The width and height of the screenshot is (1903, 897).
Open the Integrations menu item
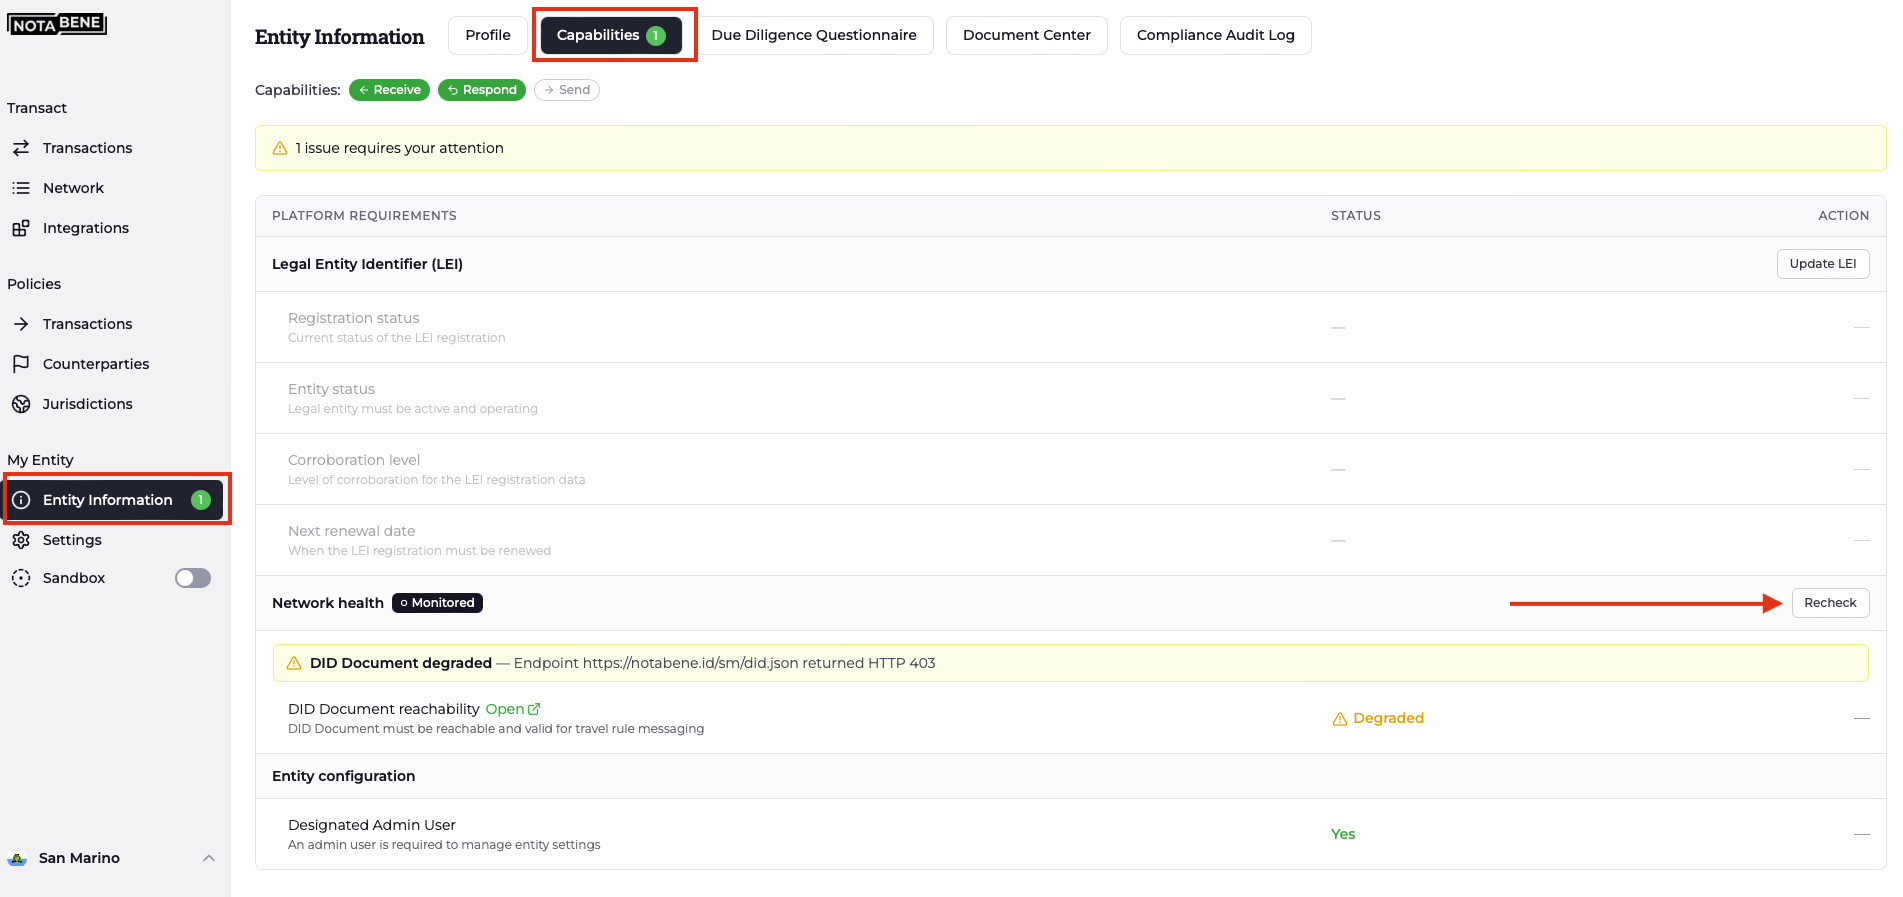(x=113, y=228)
